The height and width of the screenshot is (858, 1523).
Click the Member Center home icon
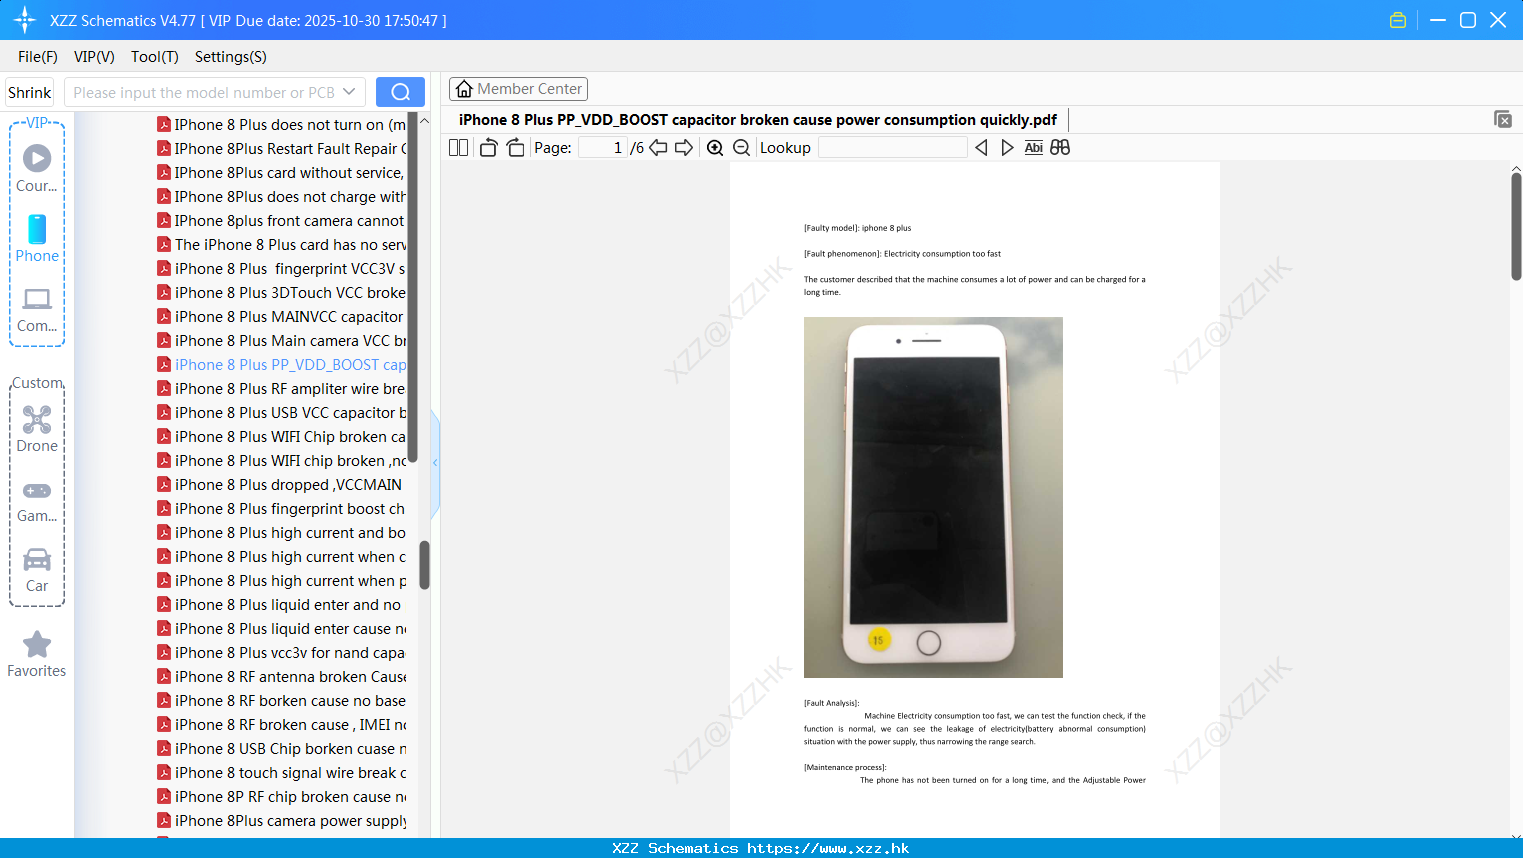pyautogui.click(x=464, y=89)
